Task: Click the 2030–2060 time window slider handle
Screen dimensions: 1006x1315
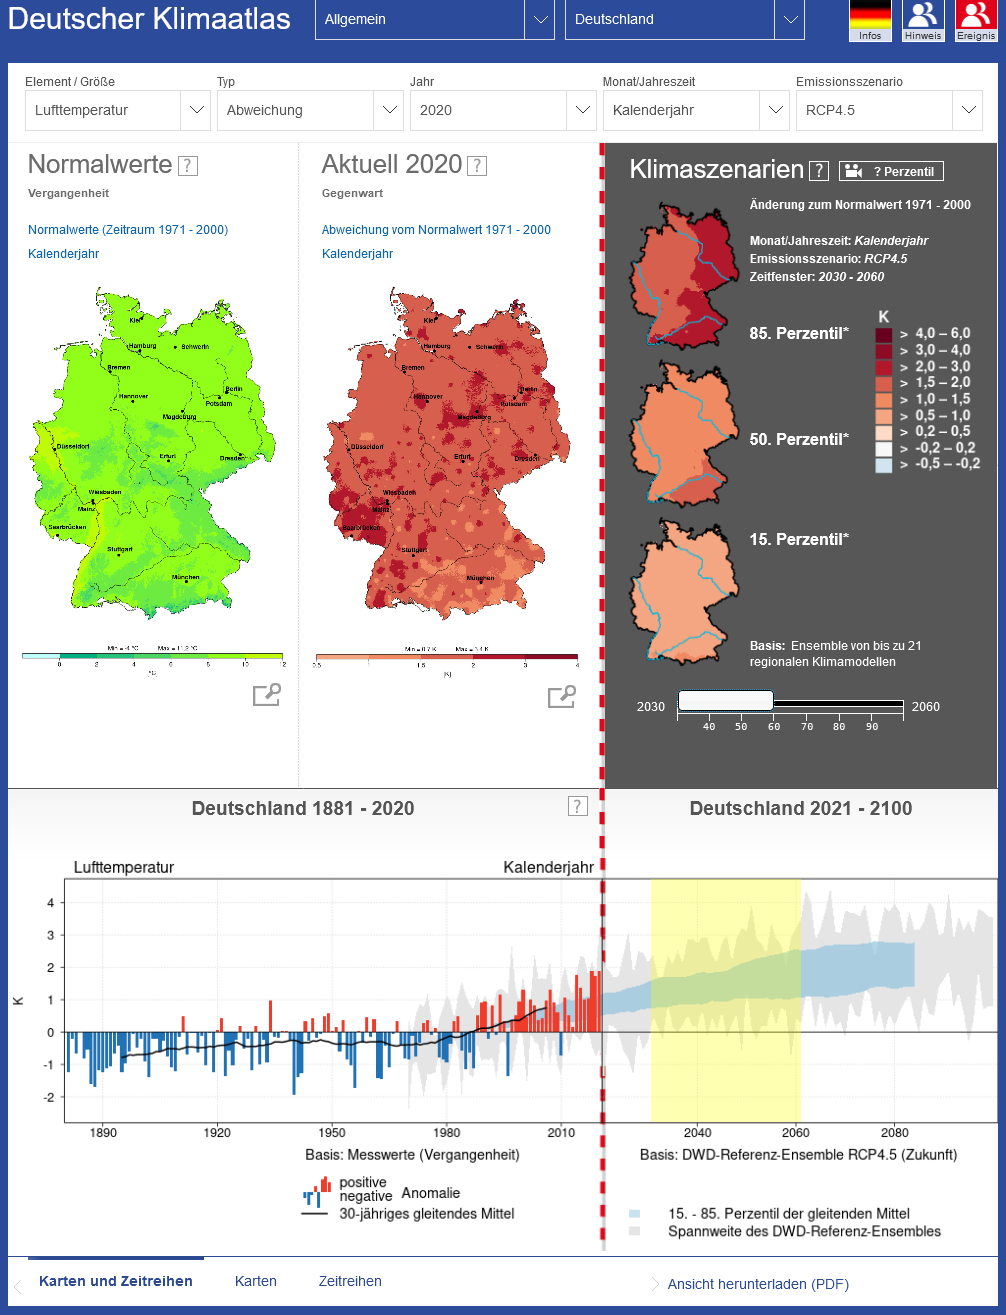Action: coord(726,700)
